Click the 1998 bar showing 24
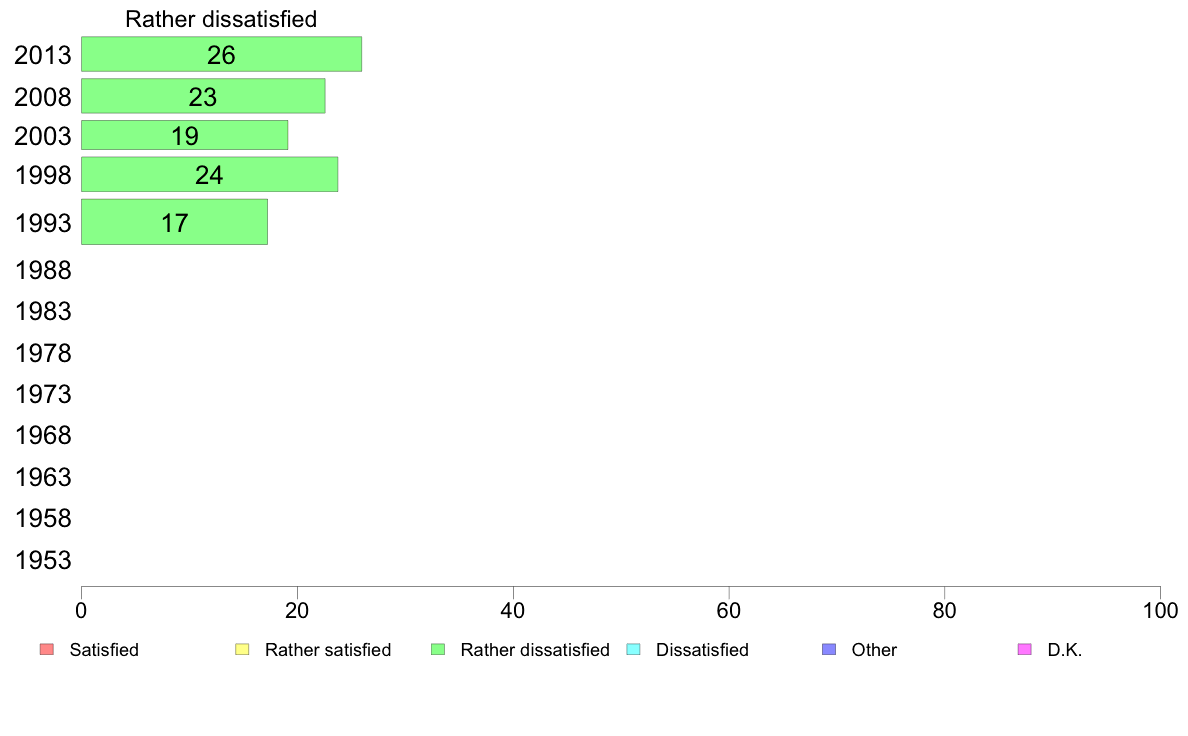The image size is (1188, 736). coord(209,175)
